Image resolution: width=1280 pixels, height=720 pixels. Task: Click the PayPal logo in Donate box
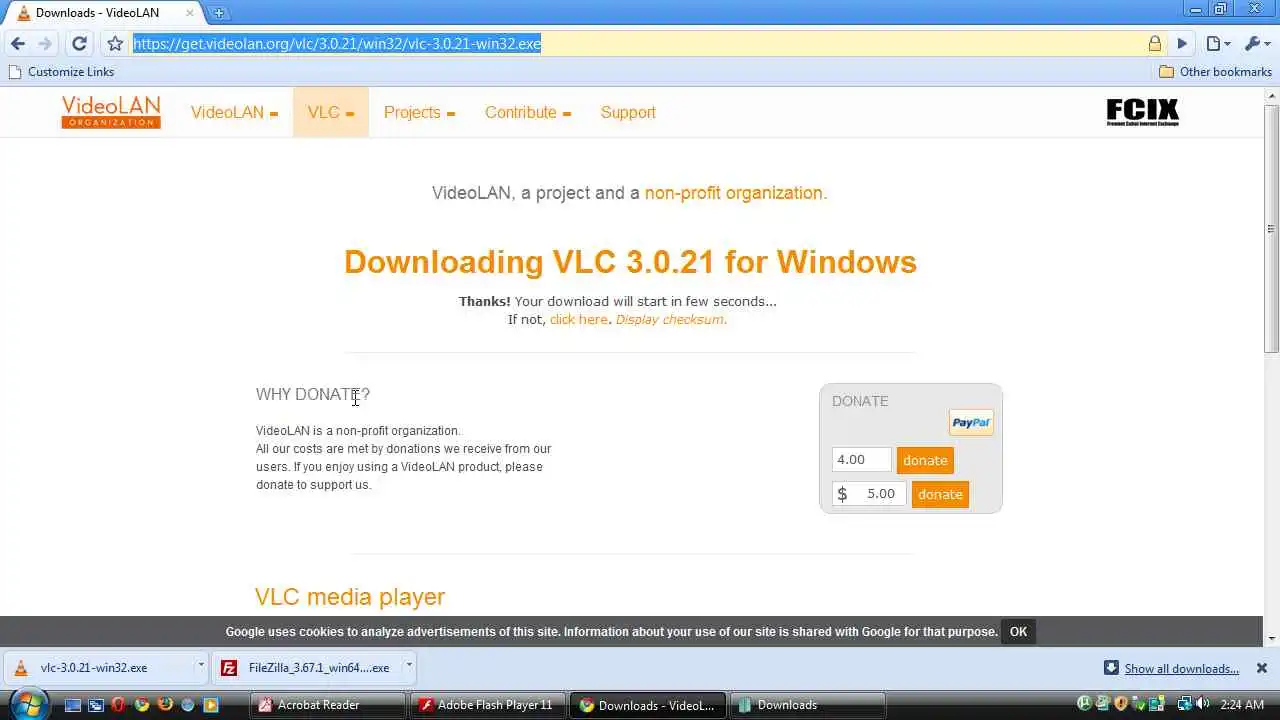[x=971, y=422]
